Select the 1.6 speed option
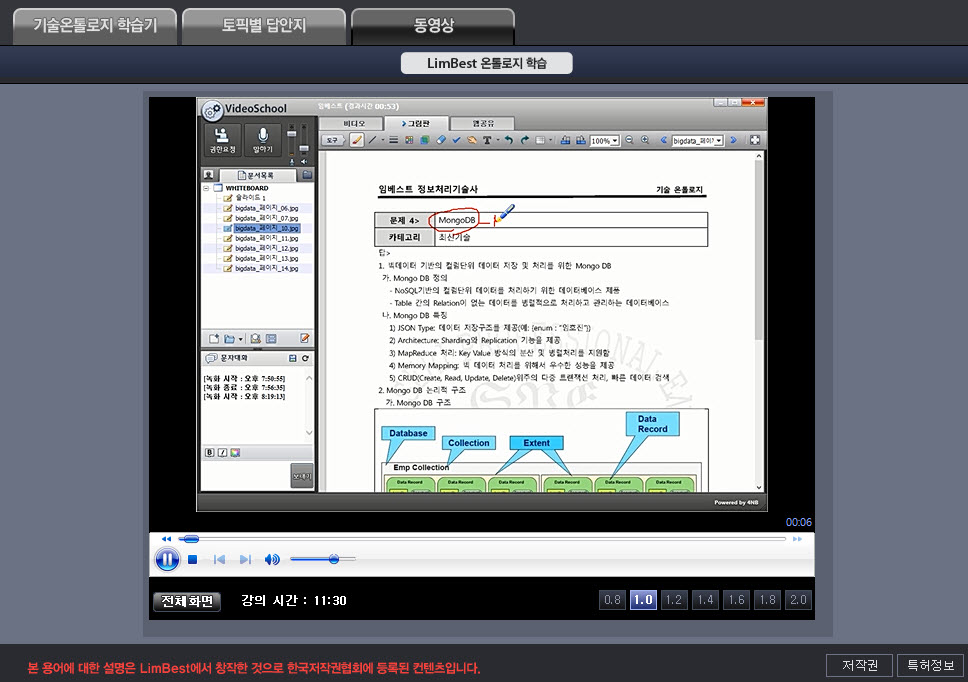Screen dimensions: 968x682 tap(736, 600)
